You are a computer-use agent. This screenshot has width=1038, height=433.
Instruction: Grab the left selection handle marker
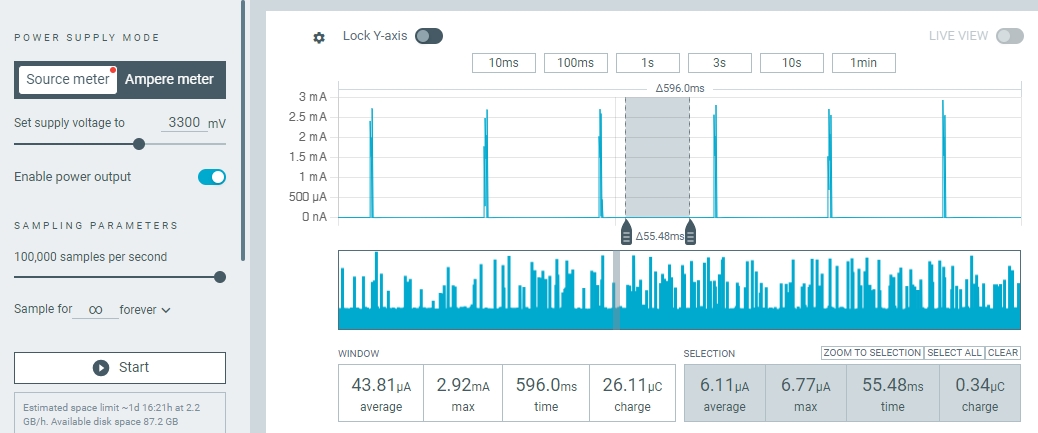(x=626, y=232)
